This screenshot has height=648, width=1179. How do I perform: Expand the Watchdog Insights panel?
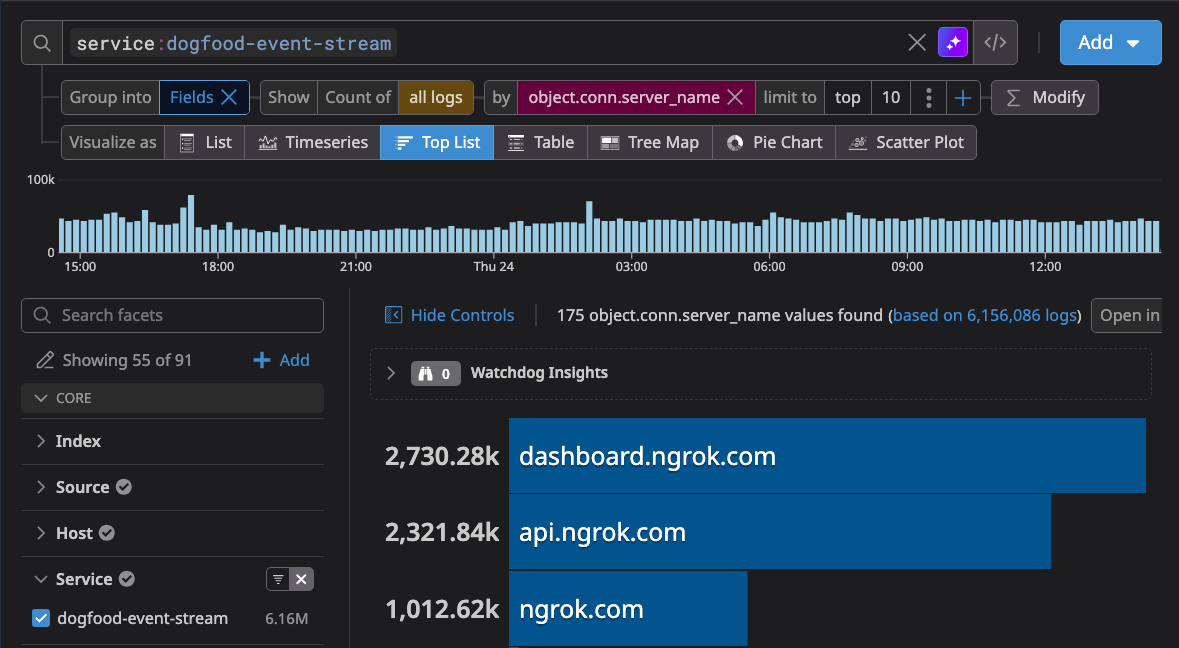(391, 373)
